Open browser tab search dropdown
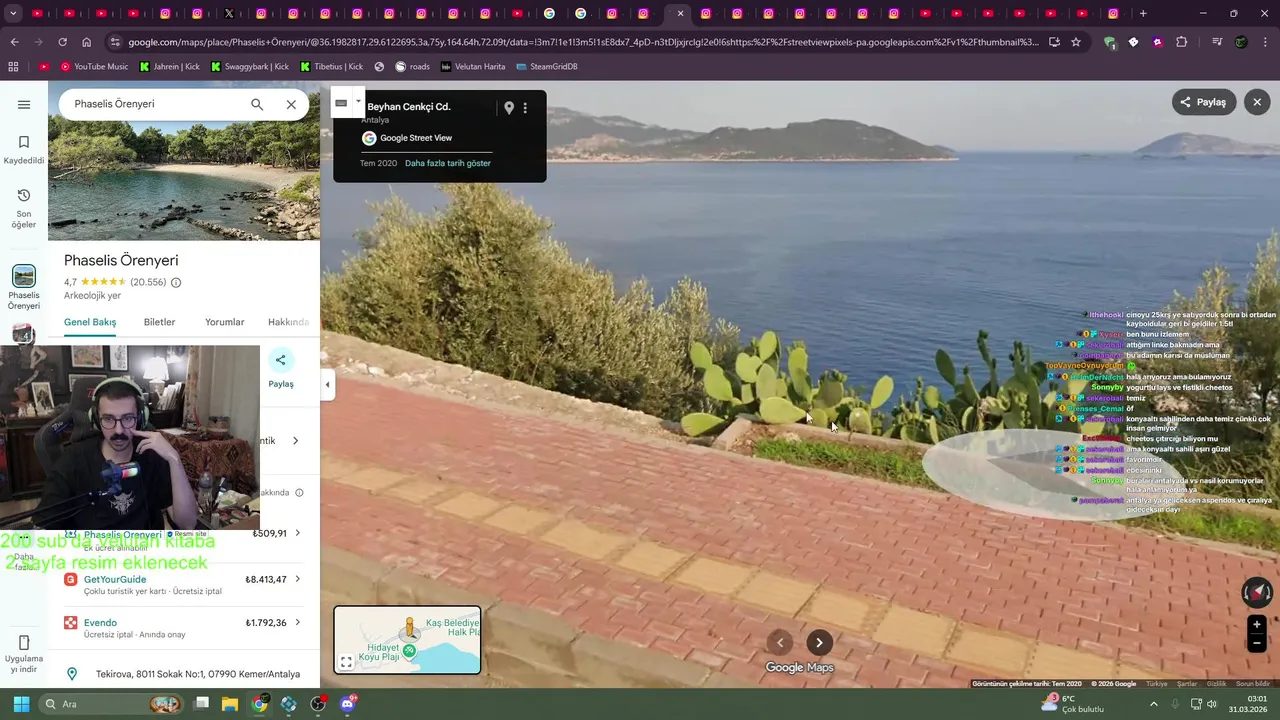Screen dimensions: 1280x720 (13, 14)
